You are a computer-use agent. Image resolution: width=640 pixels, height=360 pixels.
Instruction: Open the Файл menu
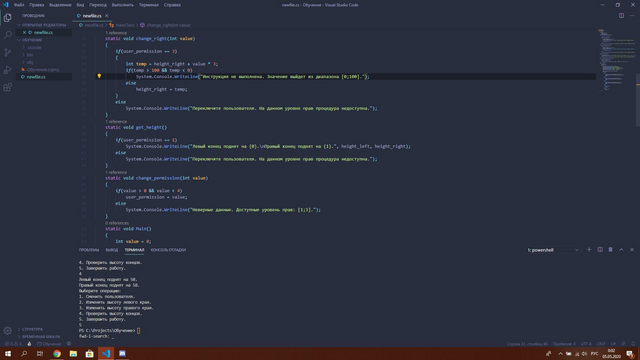click(19, 5)
